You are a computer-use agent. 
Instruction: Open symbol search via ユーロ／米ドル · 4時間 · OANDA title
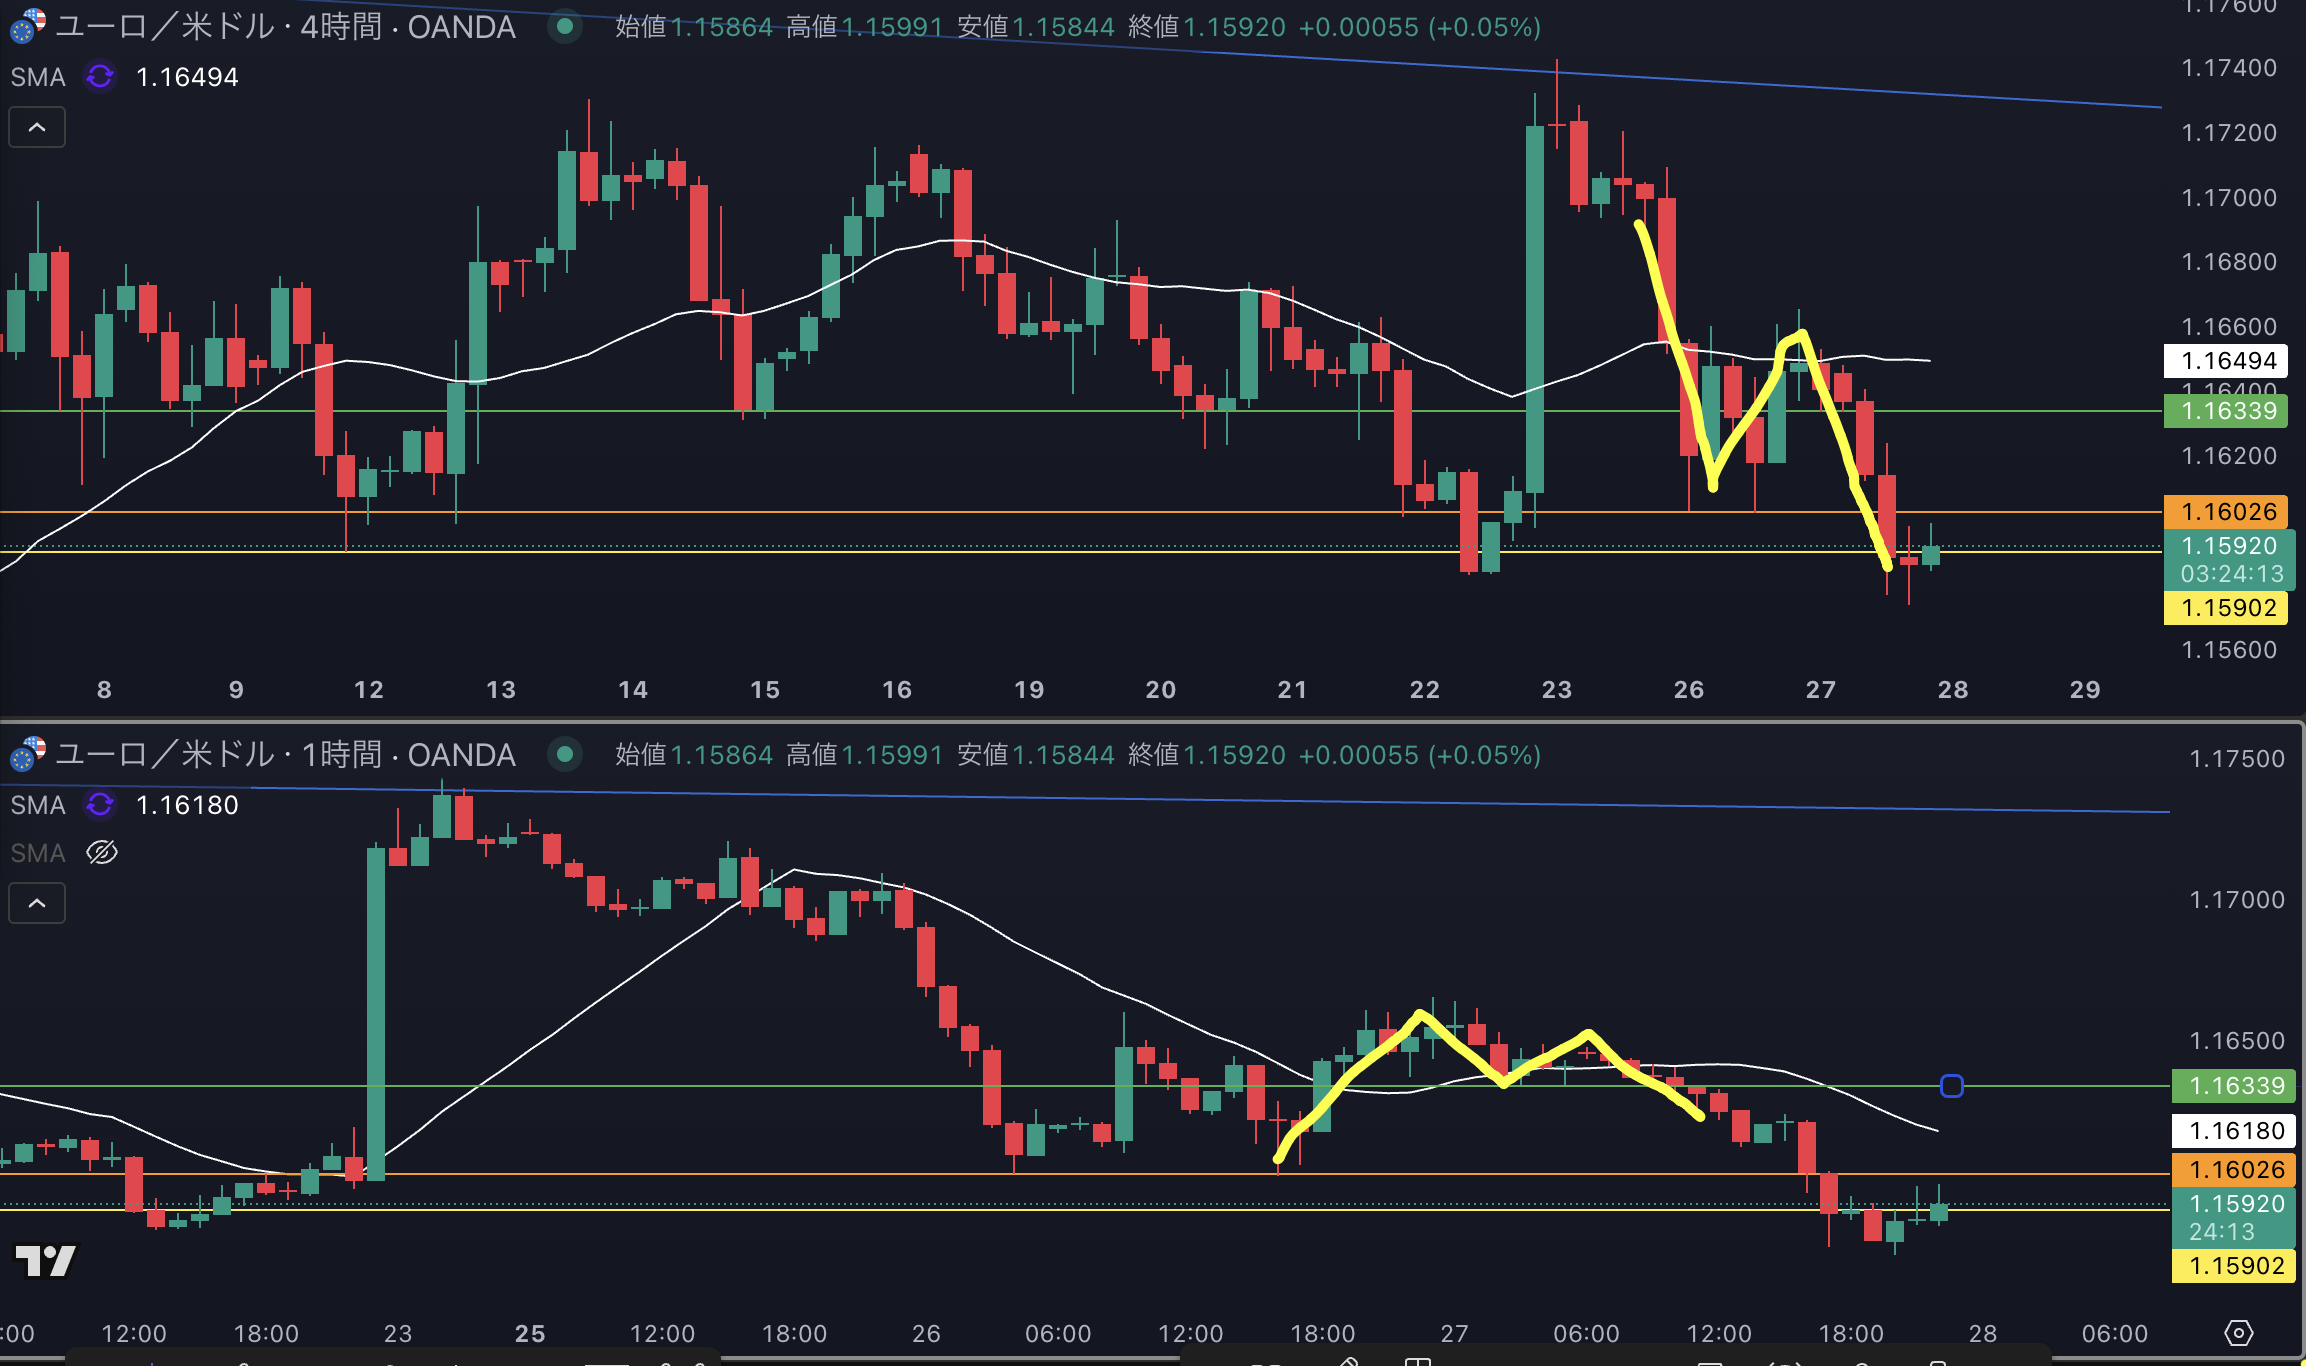[x=285, y=26]
